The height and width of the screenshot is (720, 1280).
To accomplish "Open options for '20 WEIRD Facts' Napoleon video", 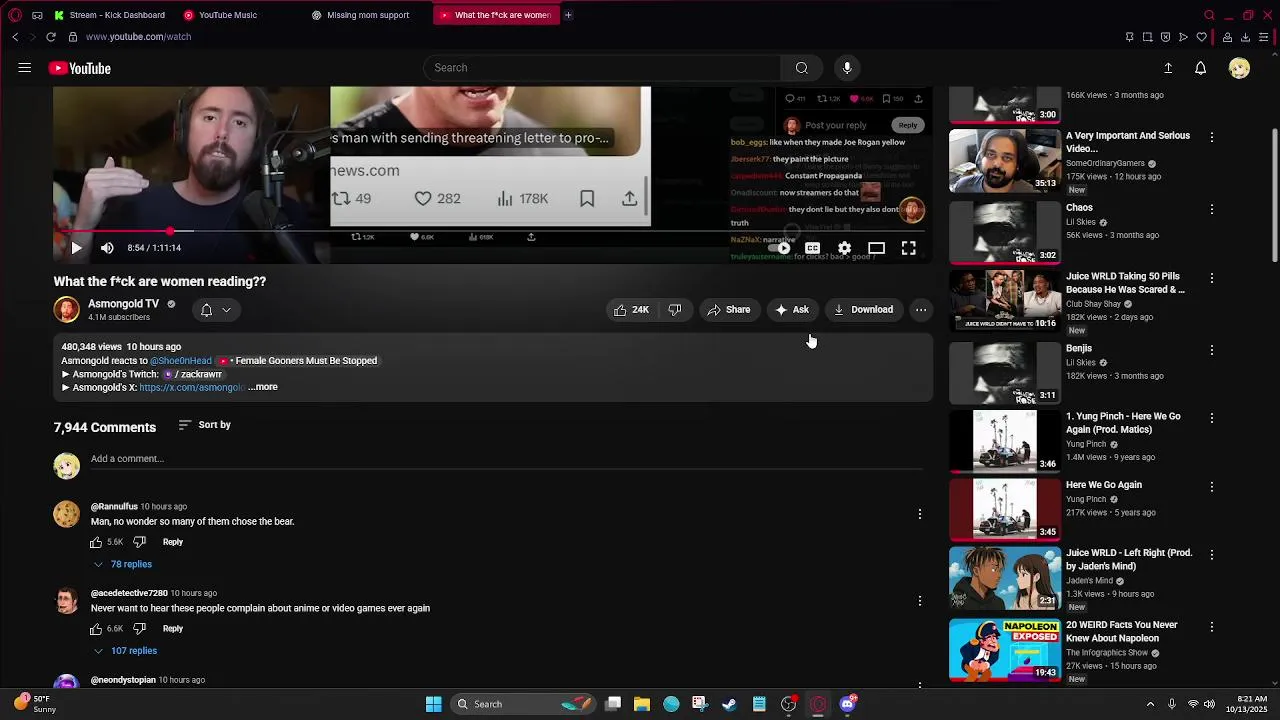I will (1212, 627).
